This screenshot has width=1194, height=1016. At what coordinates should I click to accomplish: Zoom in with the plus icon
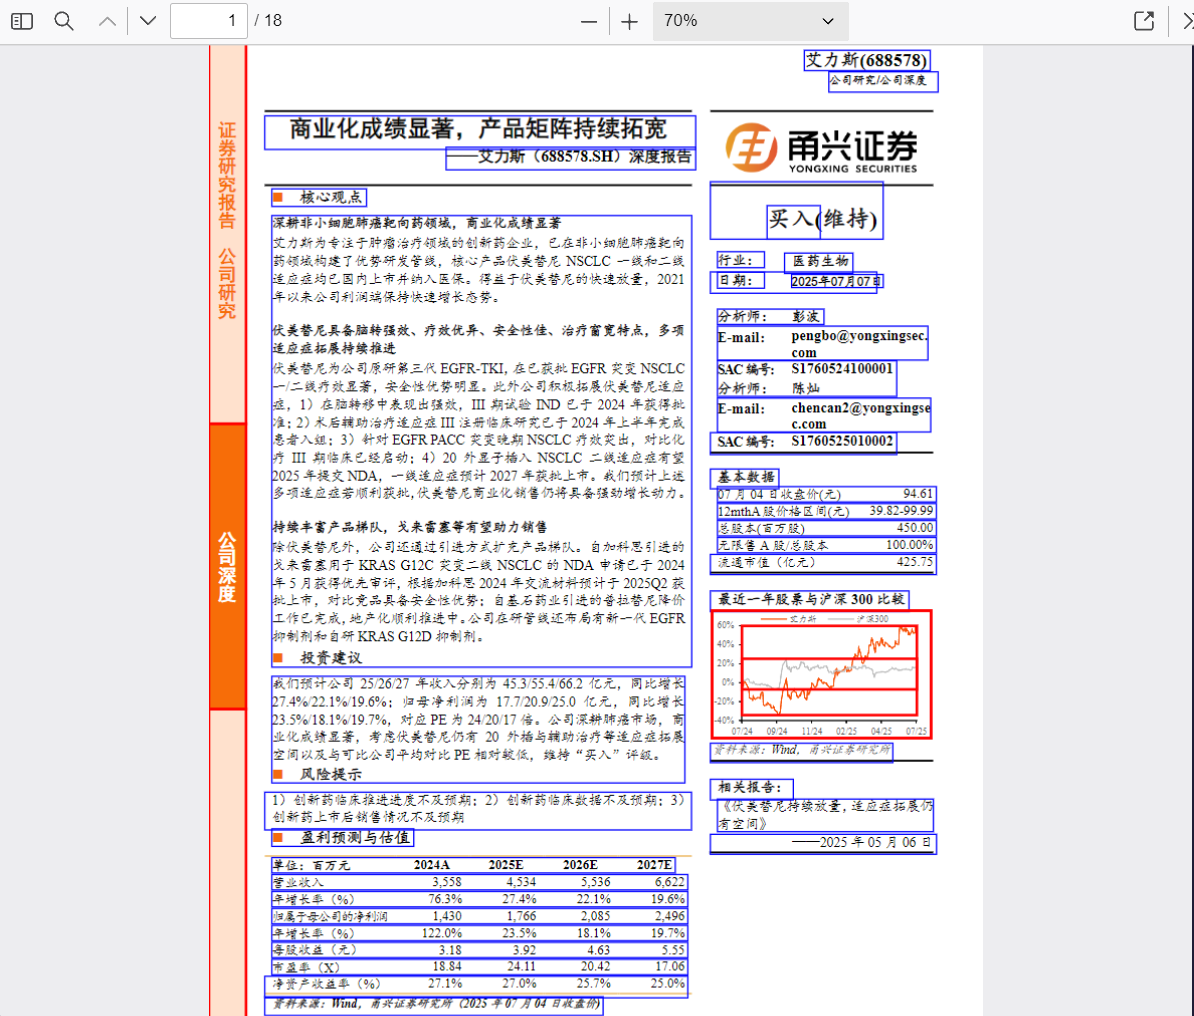tap(629, 20)
